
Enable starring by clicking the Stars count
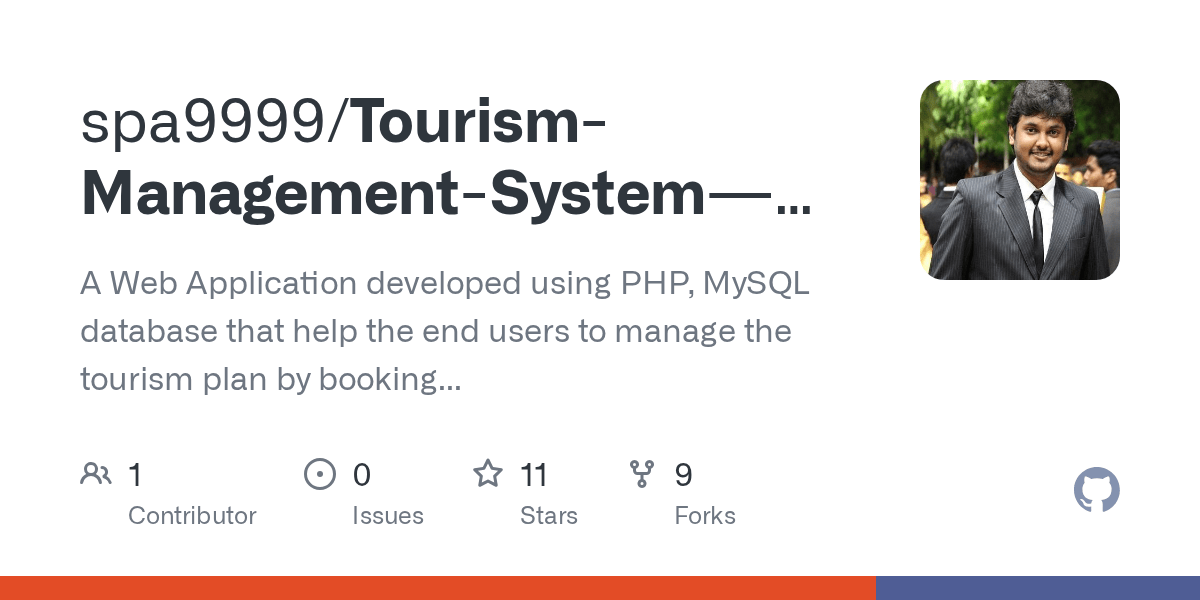533,473
